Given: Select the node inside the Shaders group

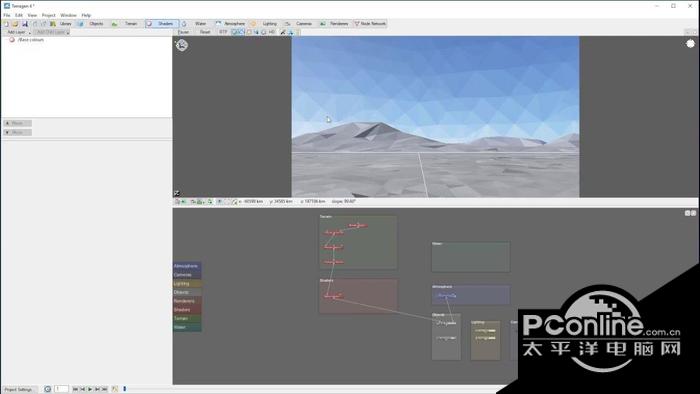Looking at the screenshot, I should 333,296.
